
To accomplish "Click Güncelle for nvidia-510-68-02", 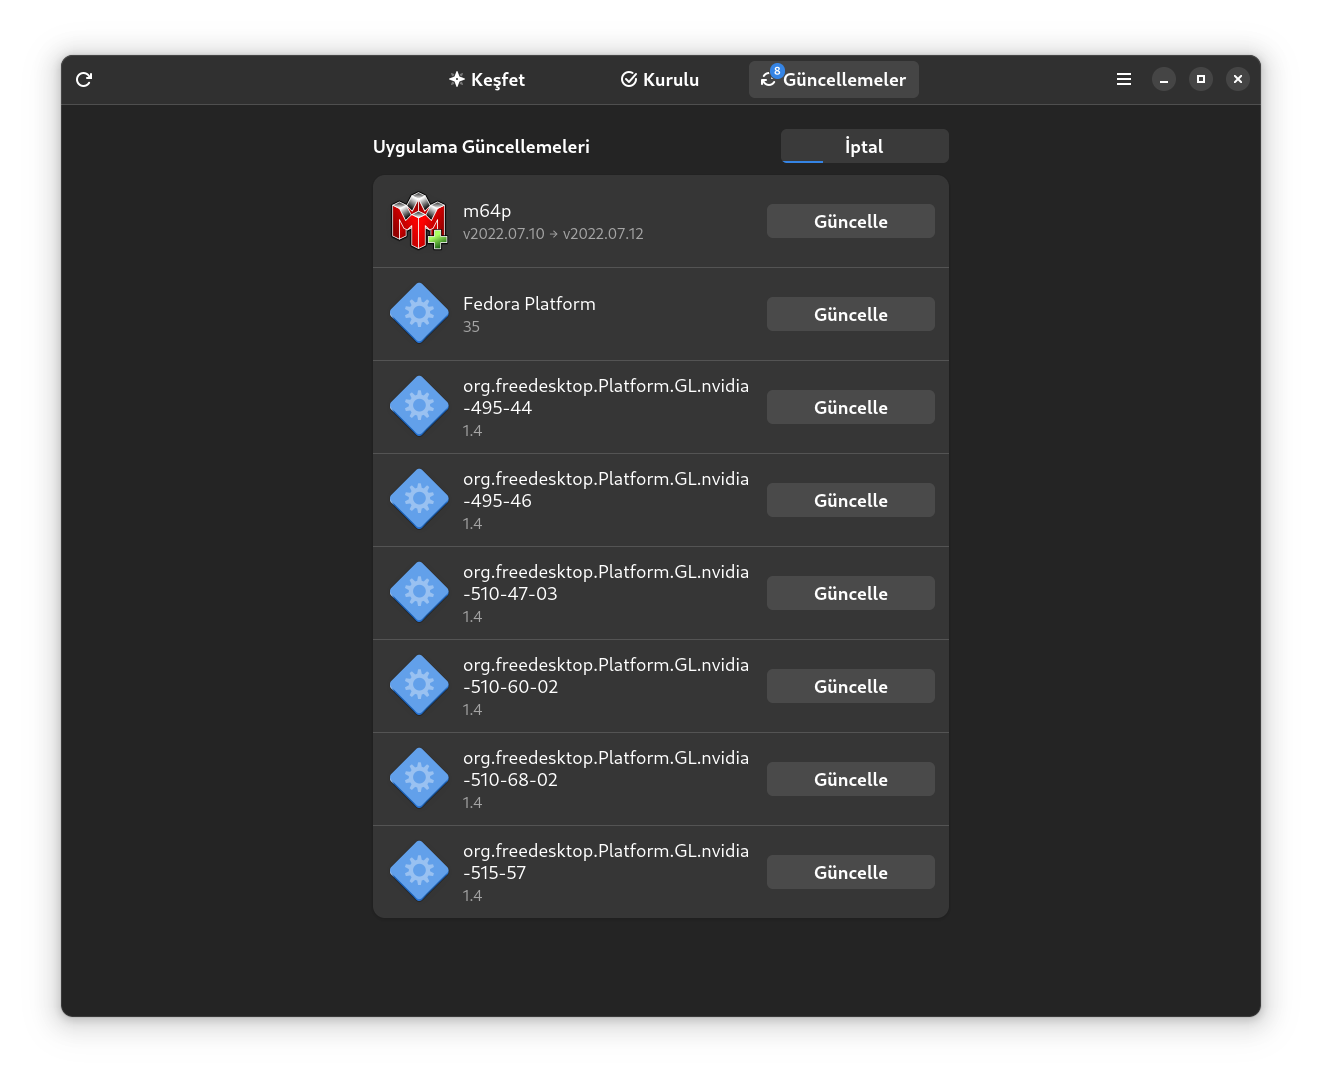I will click(x=851, y=779).
